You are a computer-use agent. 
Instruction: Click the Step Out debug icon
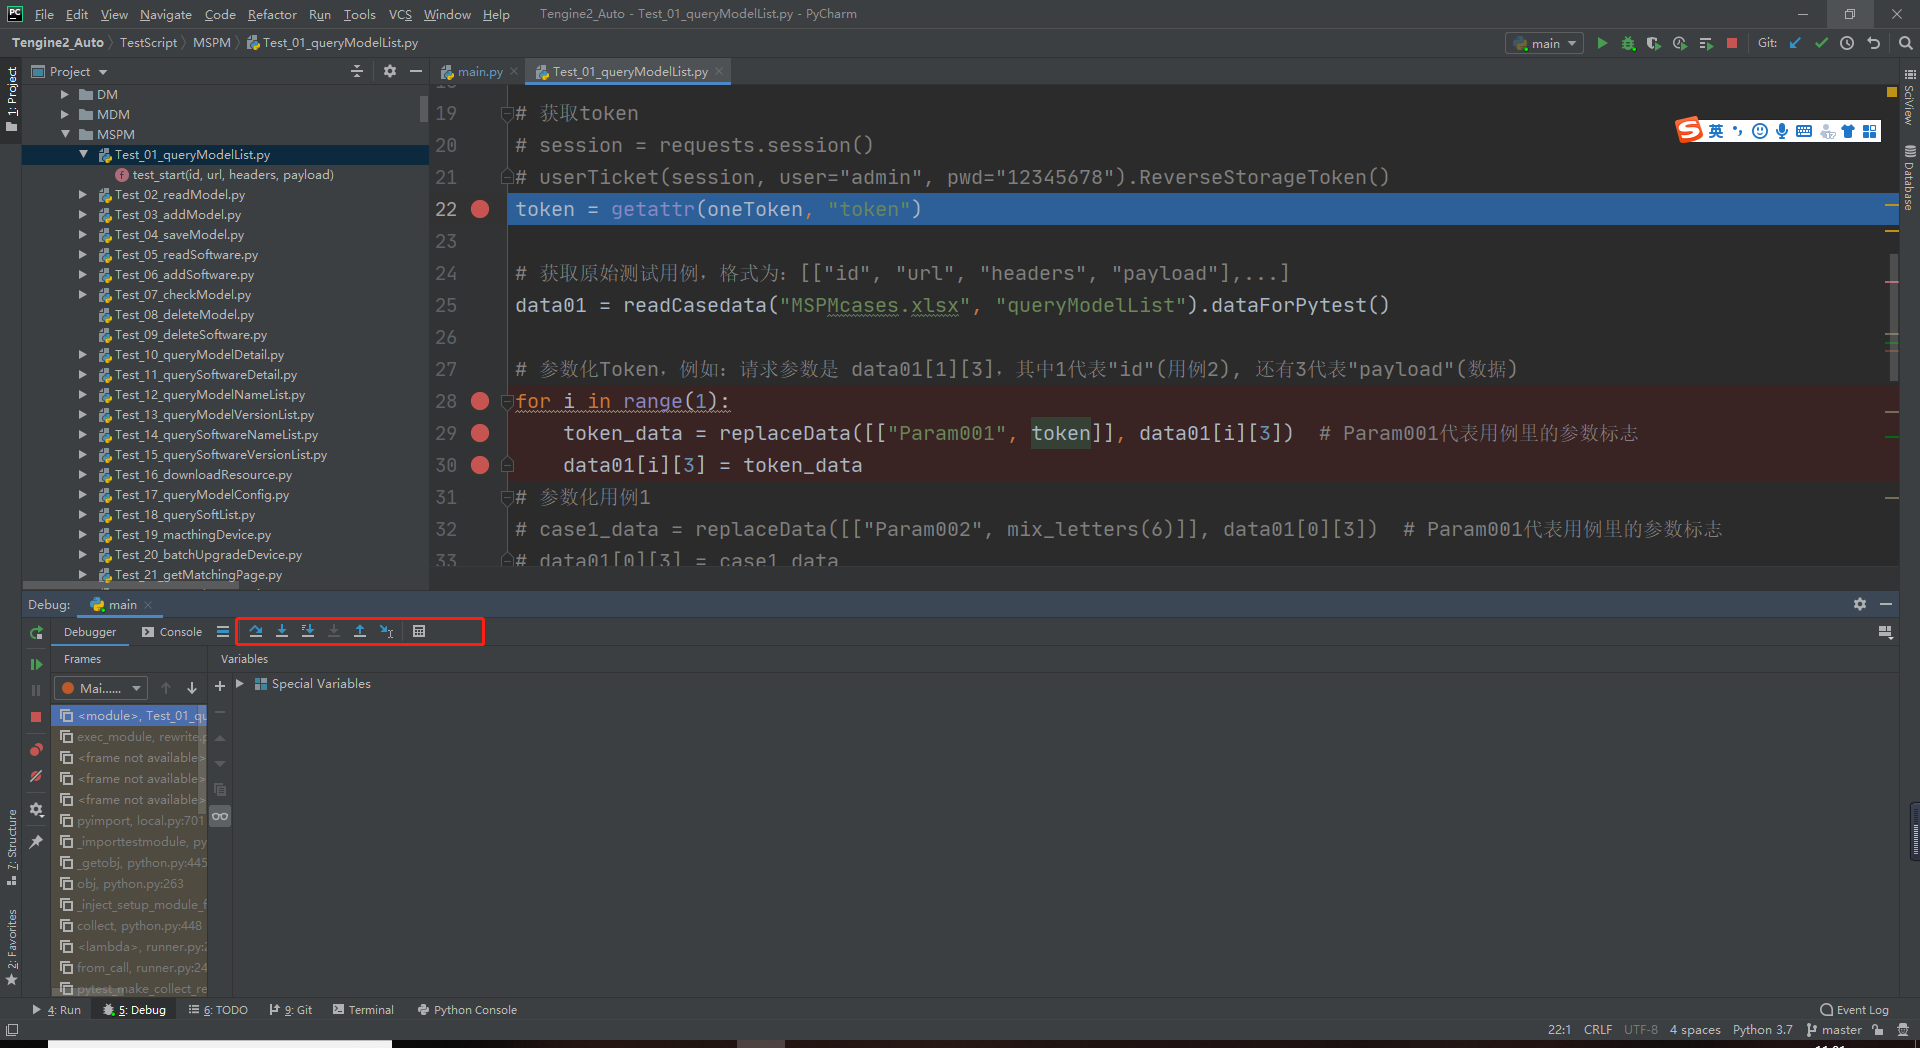coord(360,631)
